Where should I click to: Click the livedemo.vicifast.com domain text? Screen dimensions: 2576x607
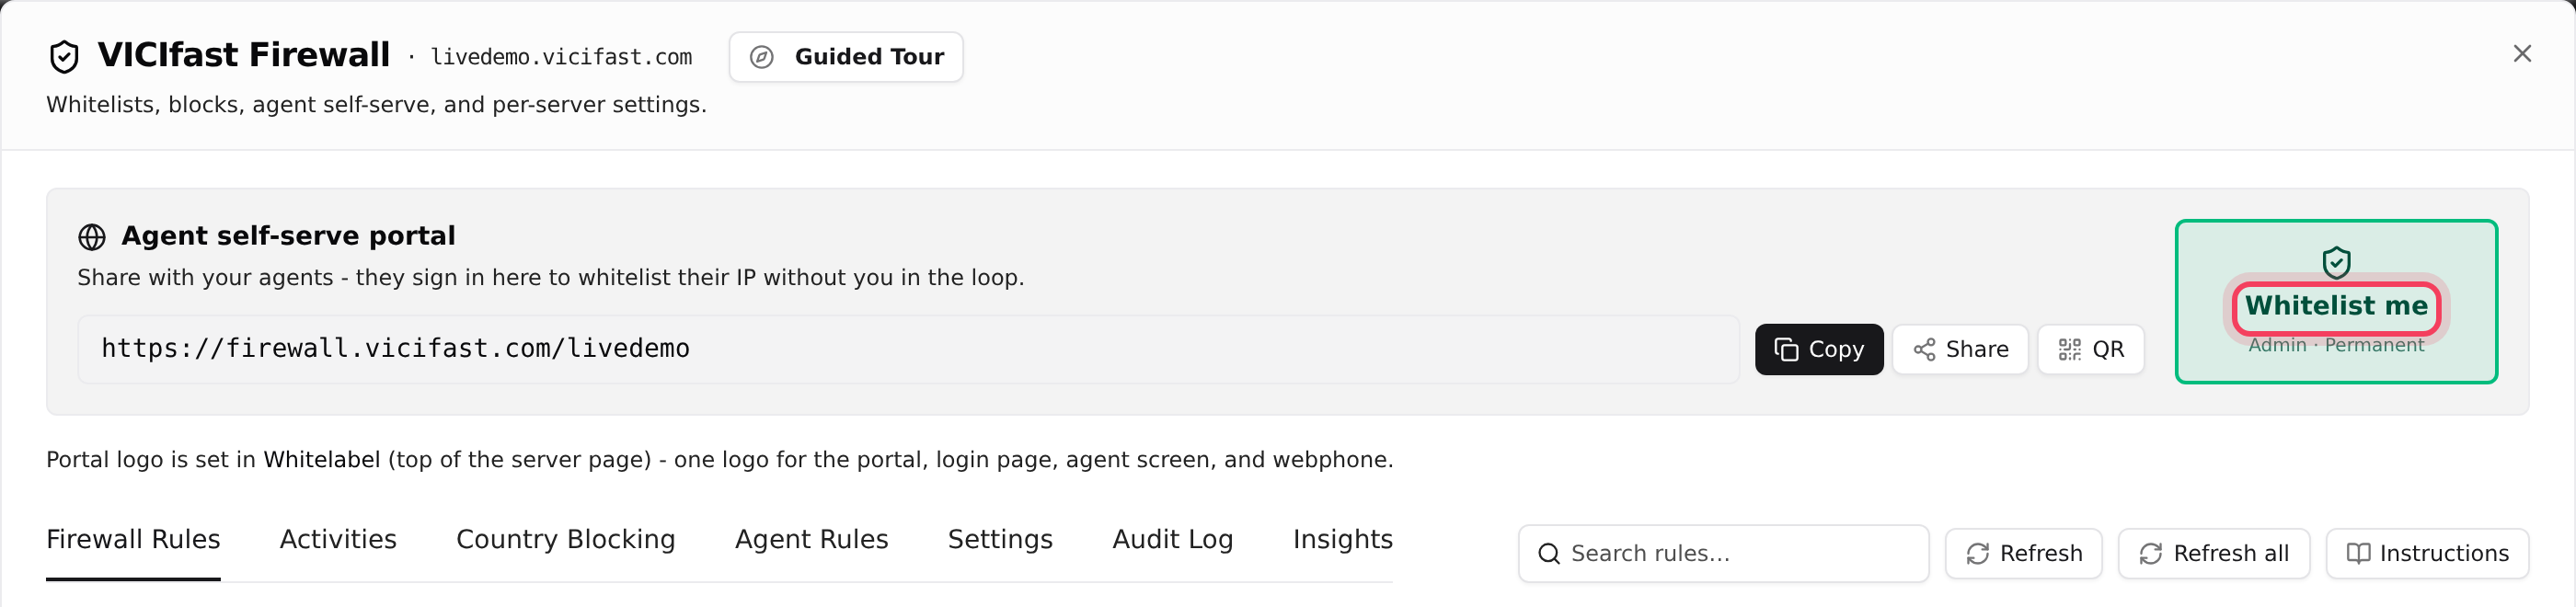point(561,57)
